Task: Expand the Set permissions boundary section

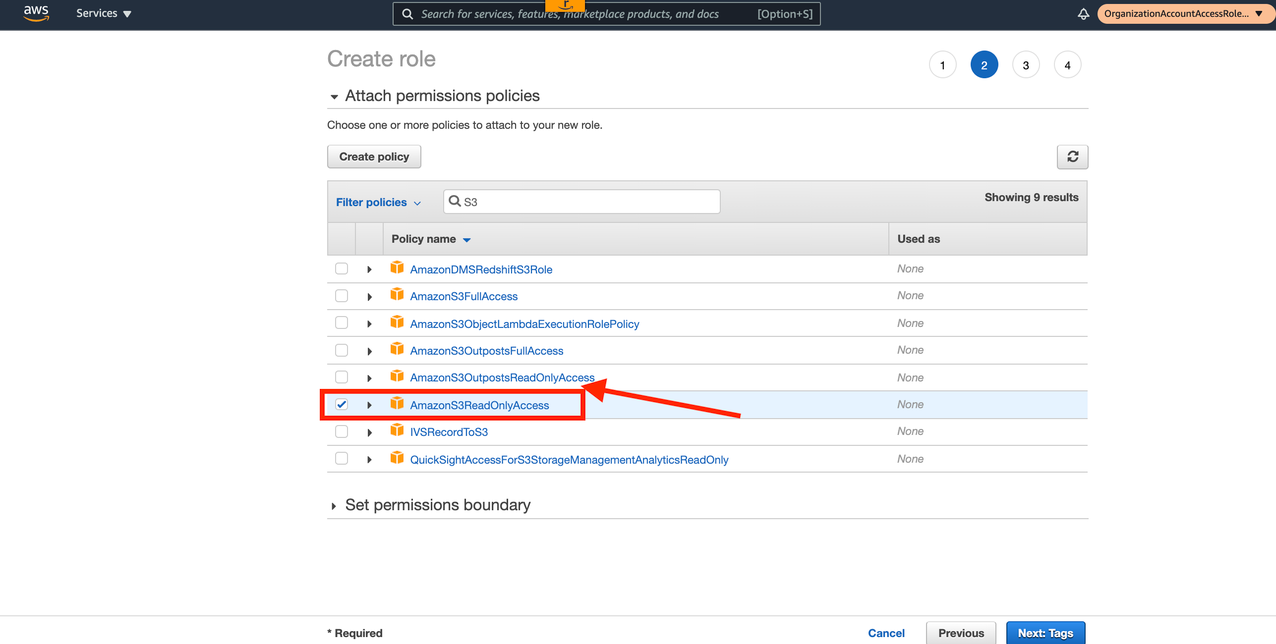Action: 431,505
